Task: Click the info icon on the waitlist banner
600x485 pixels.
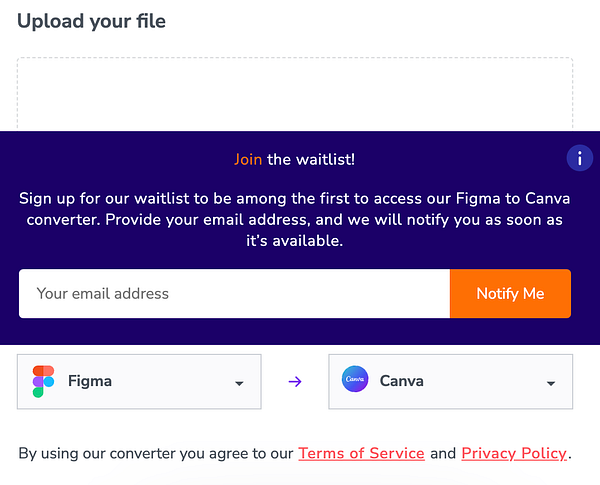Action: (x=580, y=158)
